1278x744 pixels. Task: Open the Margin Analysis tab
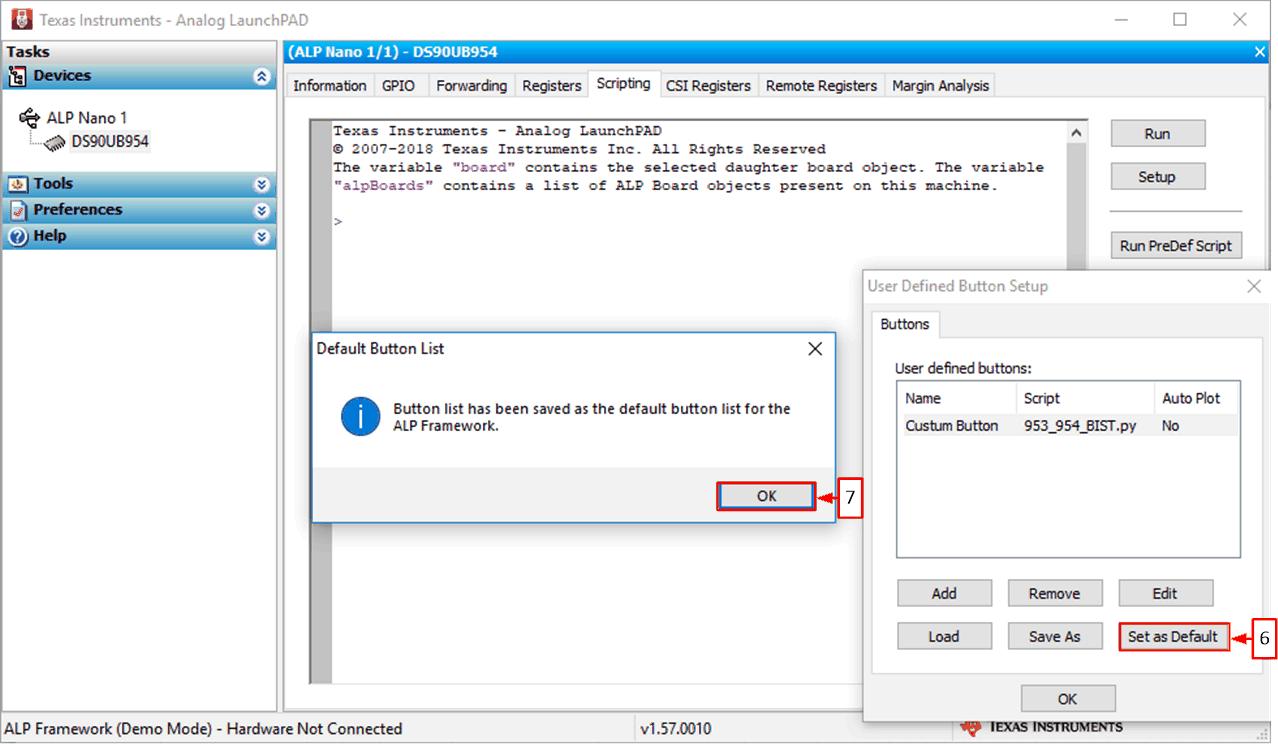pyautogui.click(x=940, y=86)
